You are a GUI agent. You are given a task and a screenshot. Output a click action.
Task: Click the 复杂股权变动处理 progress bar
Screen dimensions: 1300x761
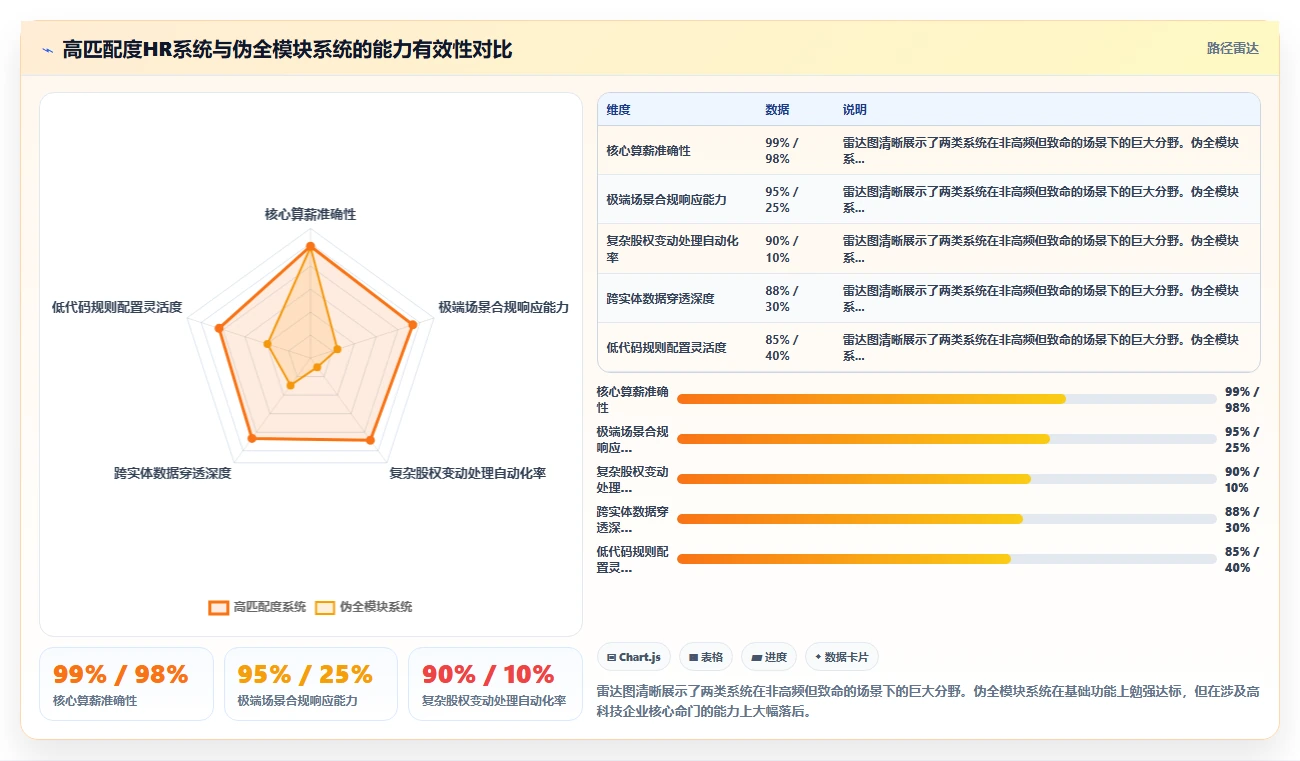click(946, 479)
